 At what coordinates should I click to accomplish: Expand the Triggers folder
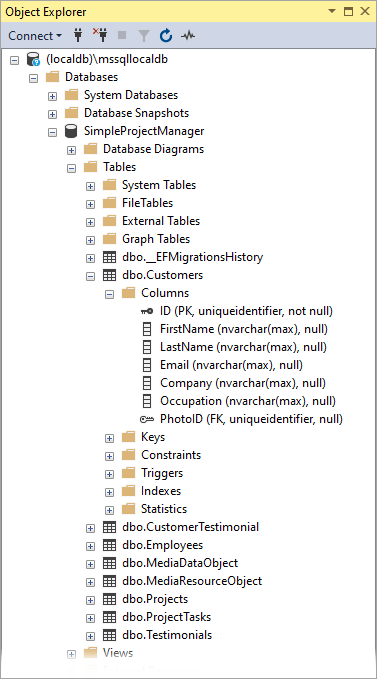point(109,474)
